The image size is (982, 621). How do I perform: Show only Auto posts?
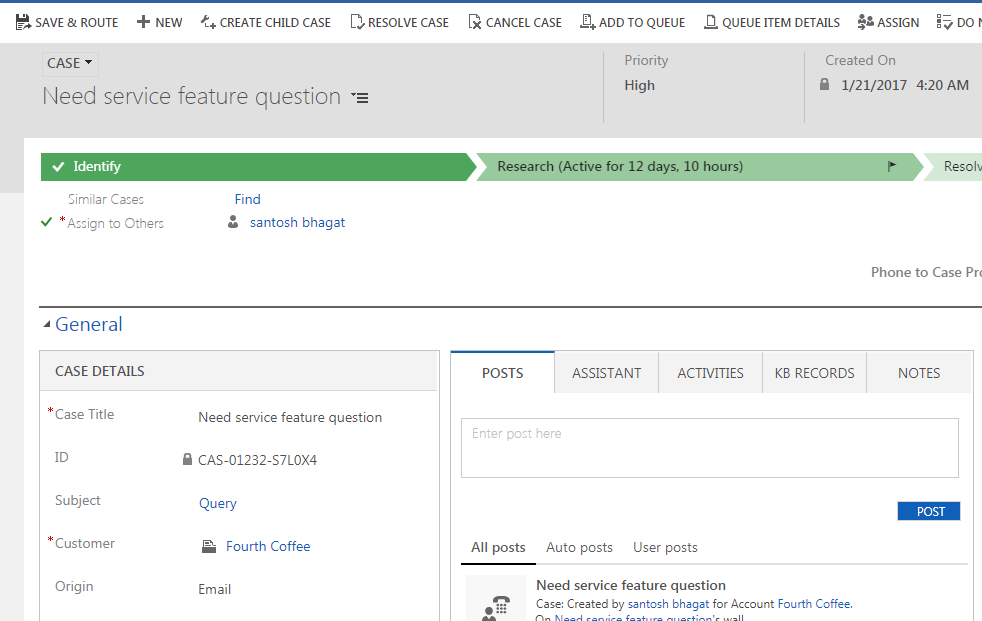[579, 547]
